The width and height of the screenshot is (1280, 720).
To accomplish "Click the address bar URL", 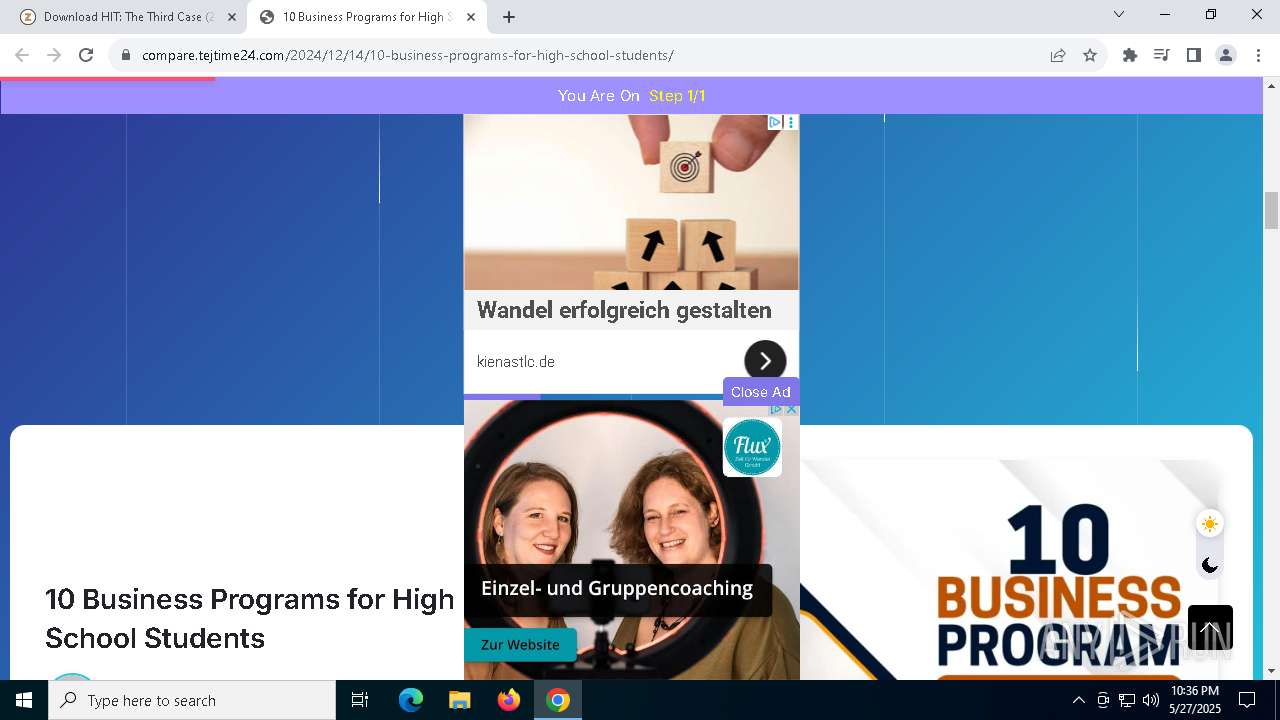I will (408, 55).
